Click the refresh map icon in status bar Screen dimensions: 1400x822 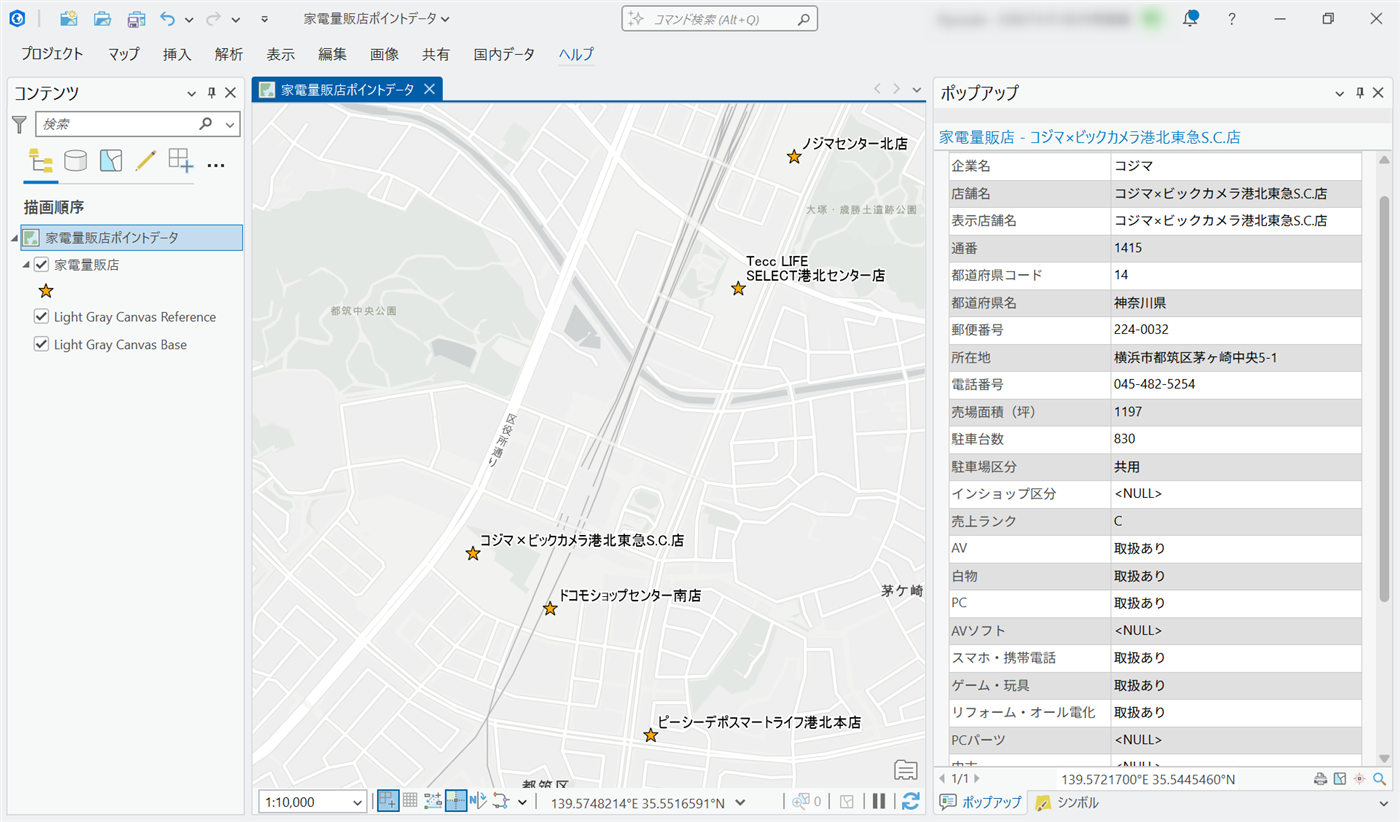pos(910,801)
